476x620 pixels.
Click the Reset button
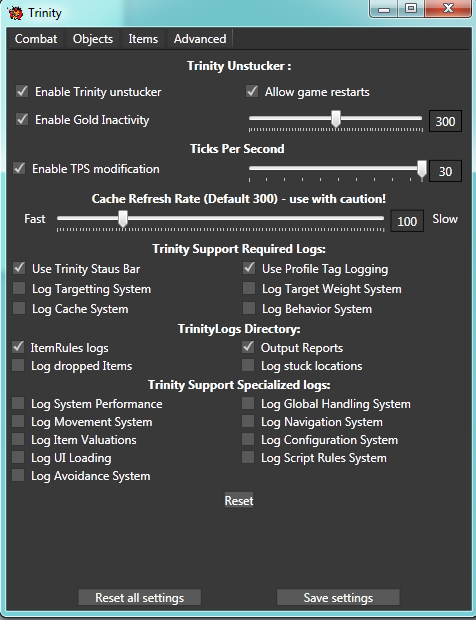239,501
